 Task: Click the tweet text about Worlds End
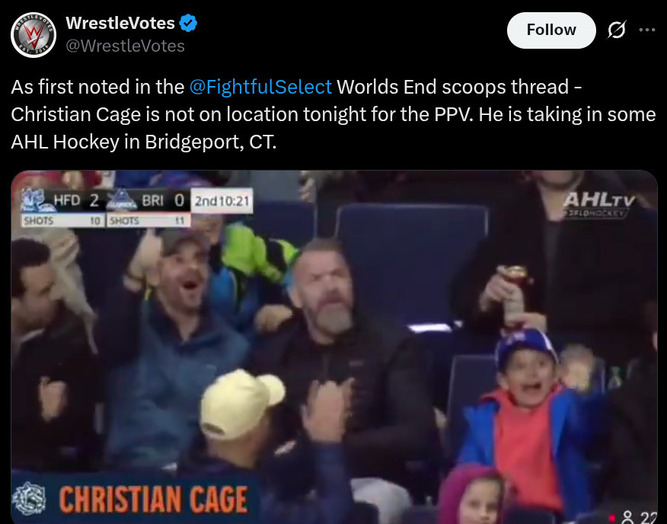(x=333, y=114)
